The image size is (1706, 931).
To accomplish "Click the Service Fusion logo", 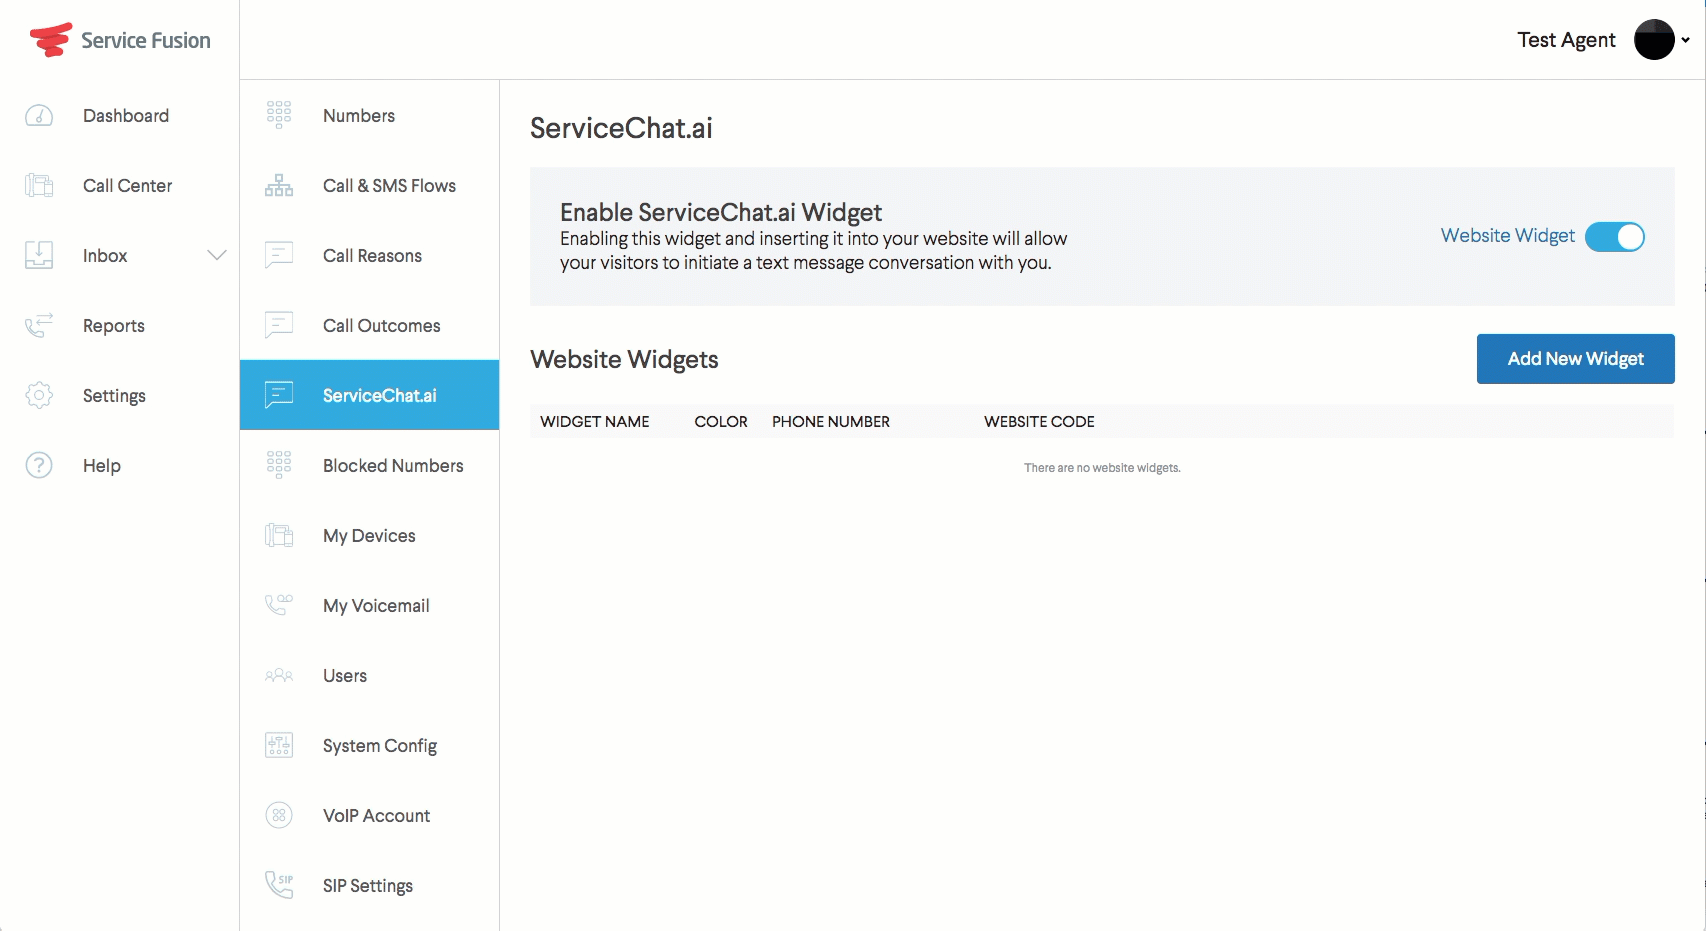I will pos(120,40).
